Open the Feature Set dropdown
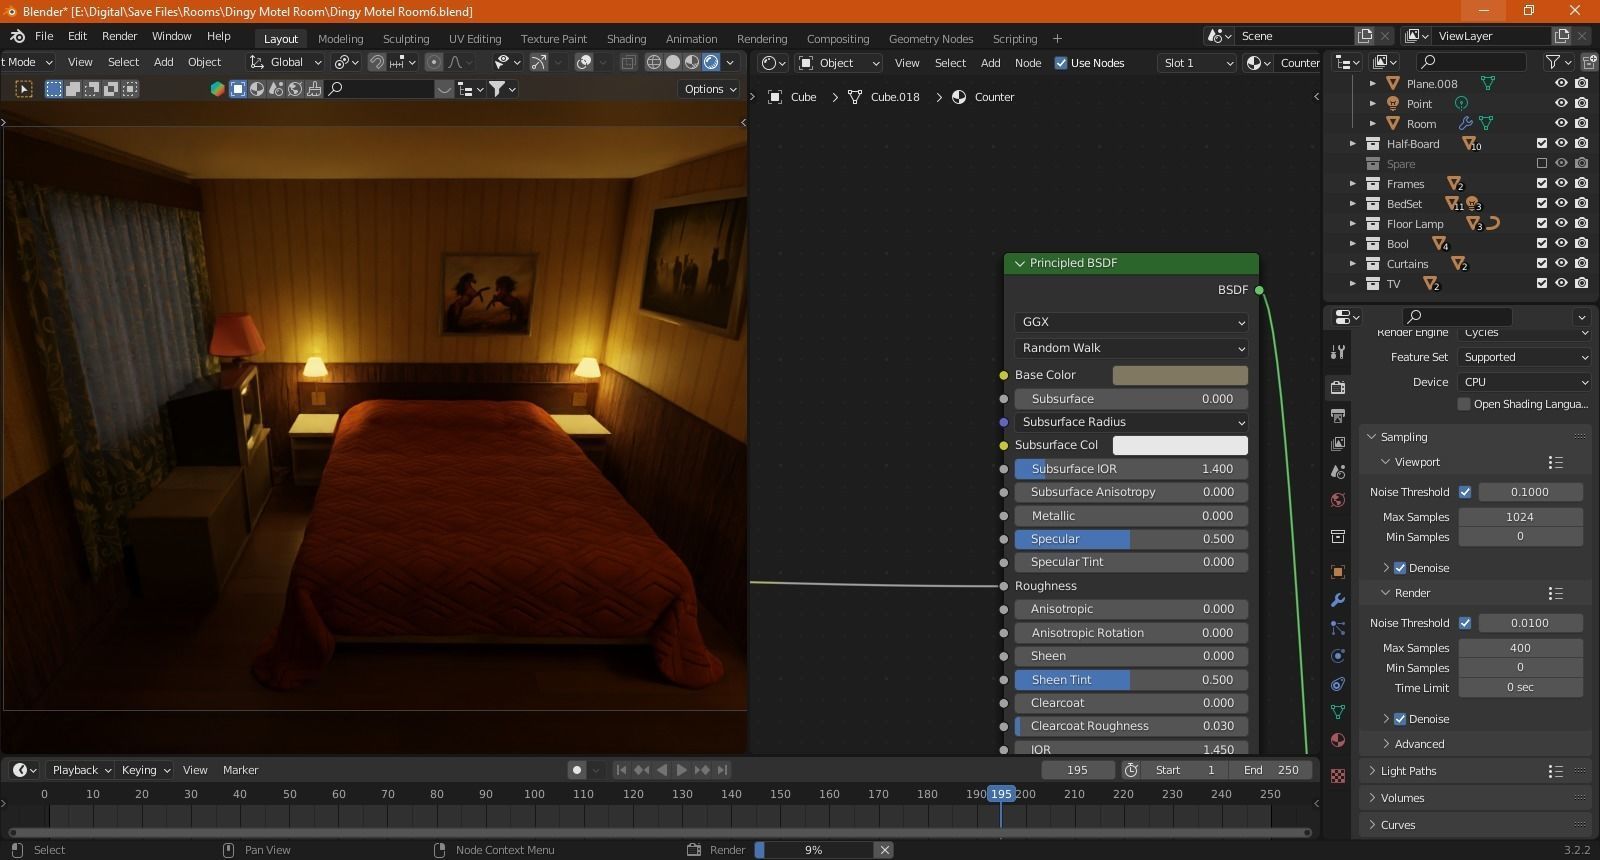Screen dimensions: 1600x860 (x=1524, y=357)
